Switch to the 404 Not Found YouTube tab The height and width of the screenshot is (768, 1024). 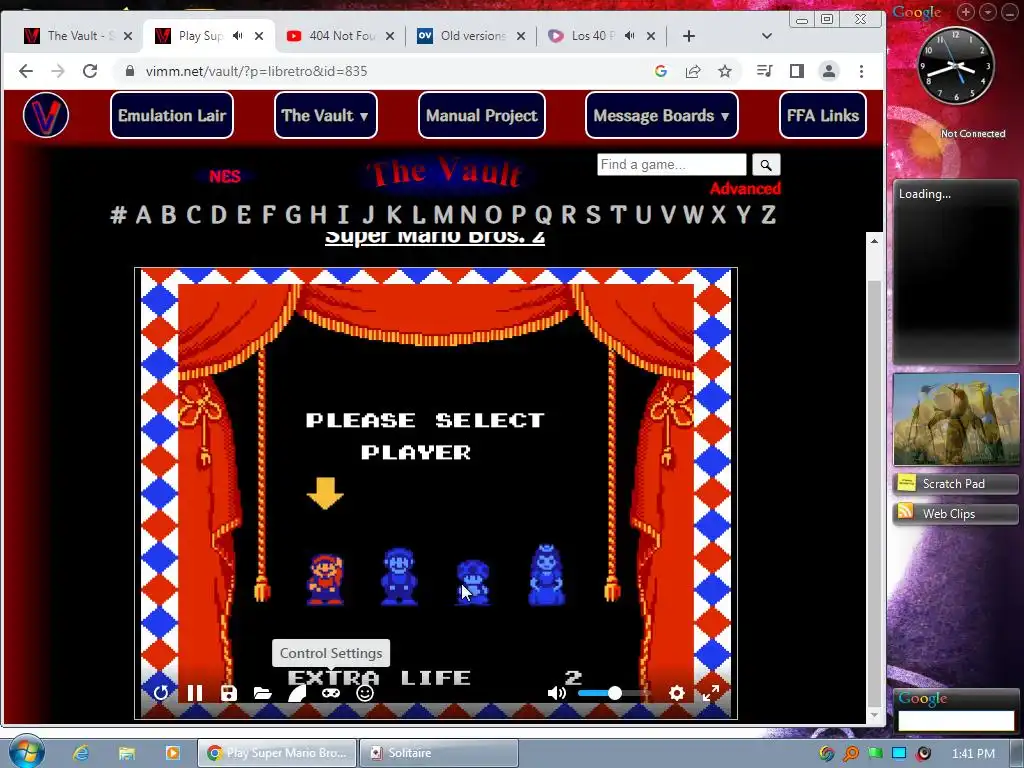click(x=342, y=36)
